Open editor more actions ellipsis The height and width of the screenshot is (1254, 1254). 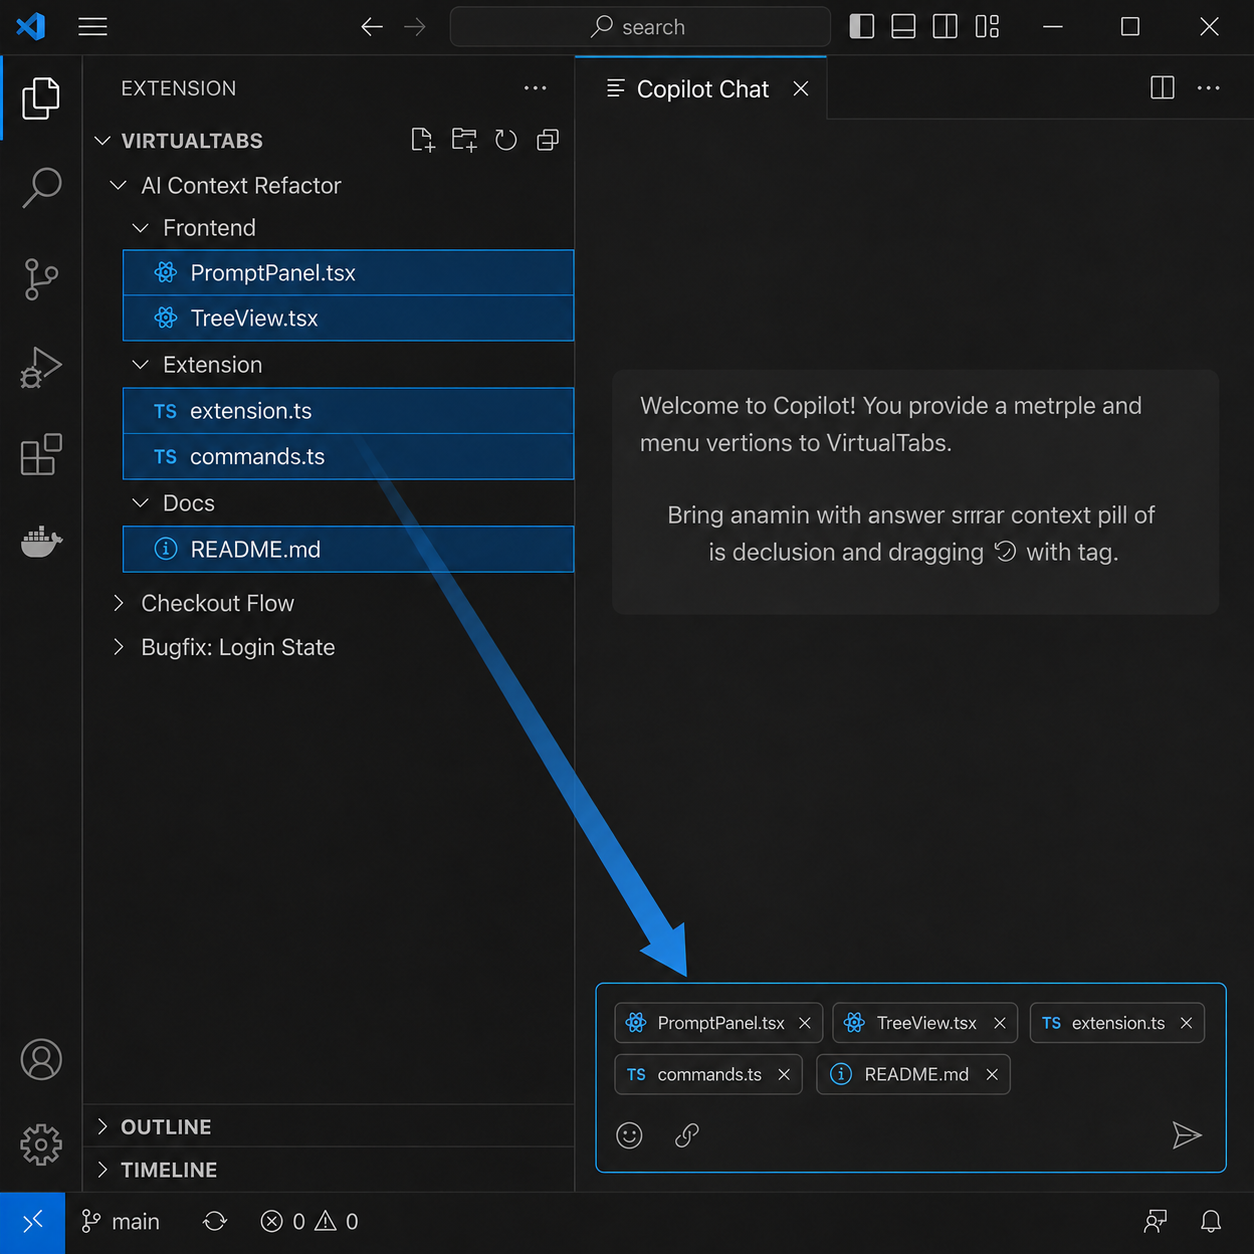point(1208,88)
